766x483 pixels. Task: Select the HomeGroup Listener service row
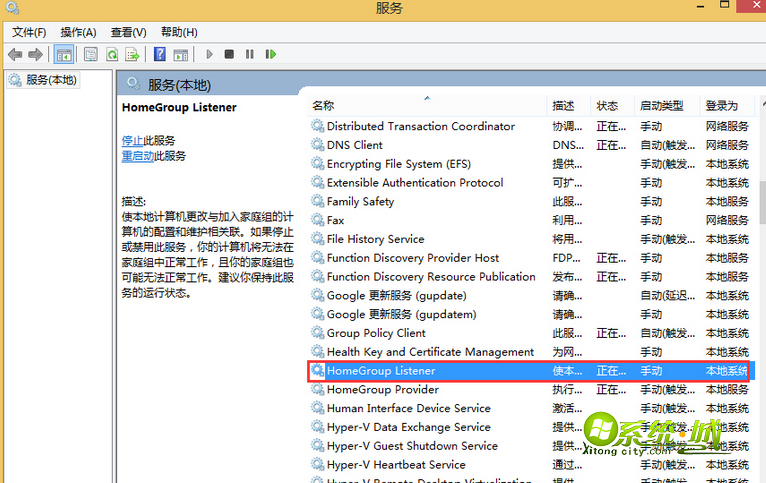point(531,371)
